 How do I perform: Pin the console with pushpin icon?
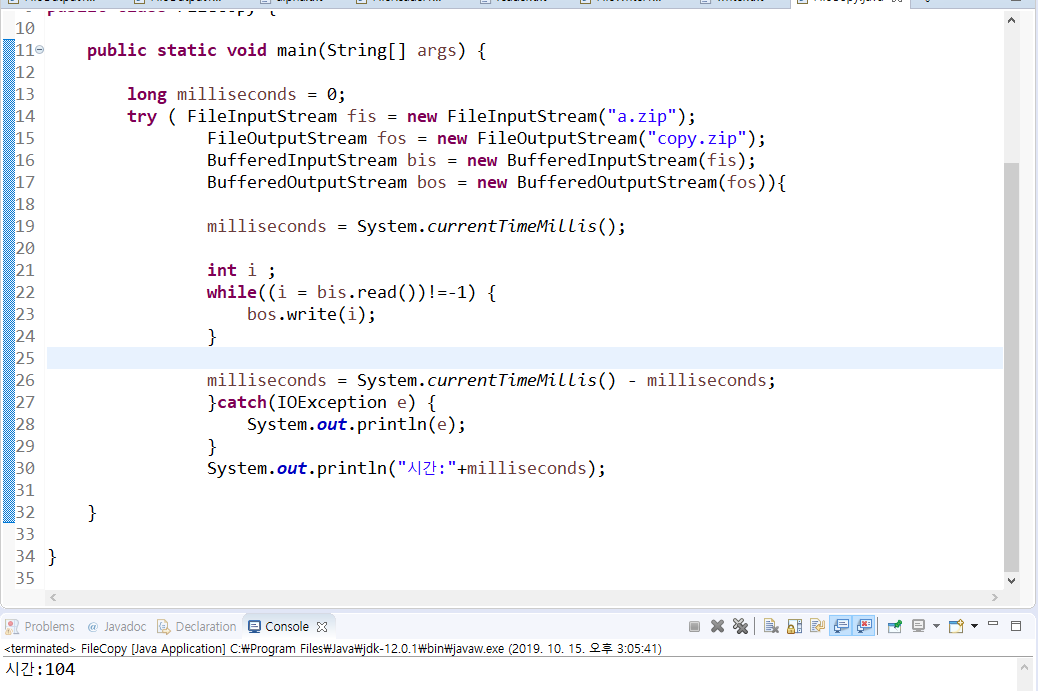point(895,626)
